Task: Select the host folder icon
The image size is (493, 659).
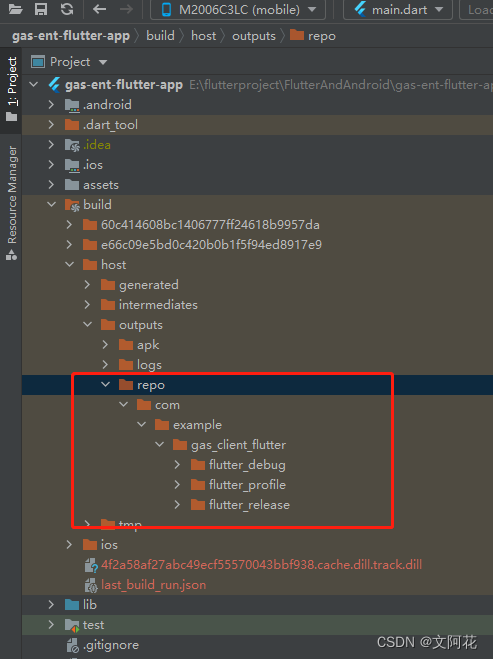Action: pos(90,265)
